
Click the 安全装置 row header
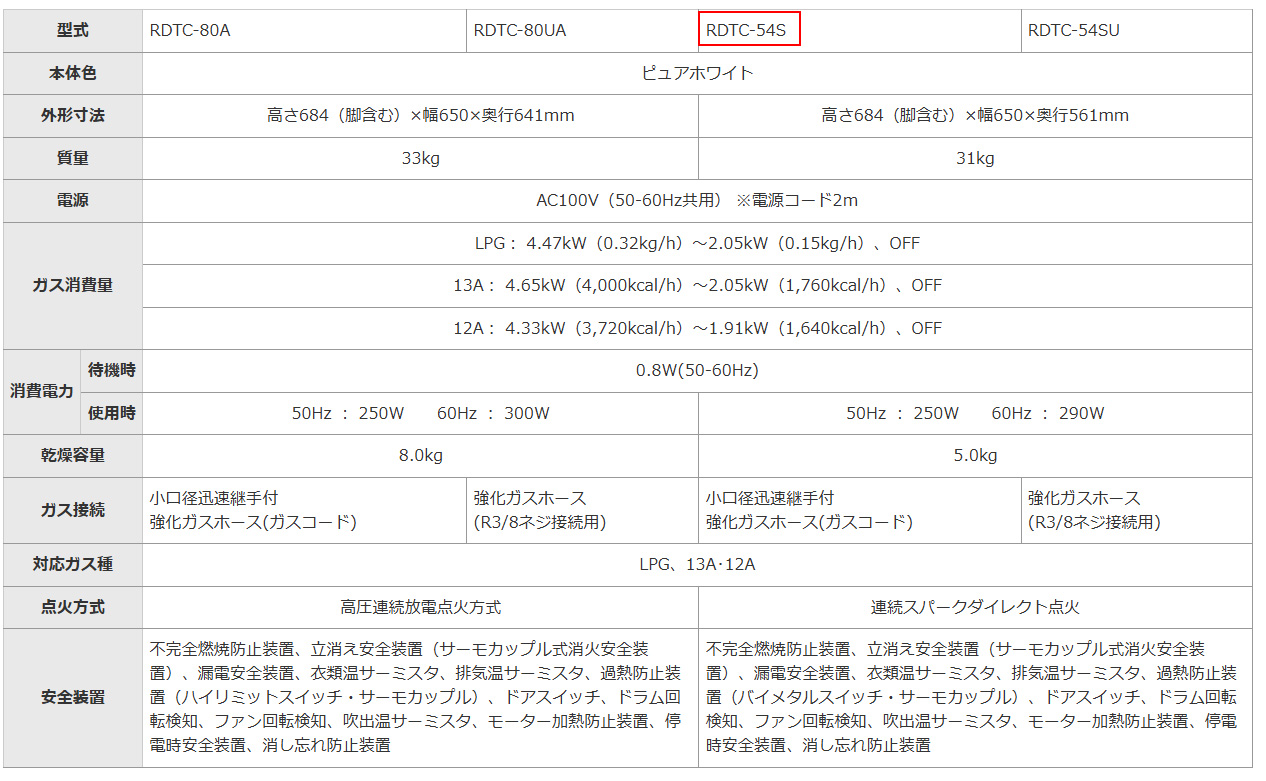(x=72, y=697)
